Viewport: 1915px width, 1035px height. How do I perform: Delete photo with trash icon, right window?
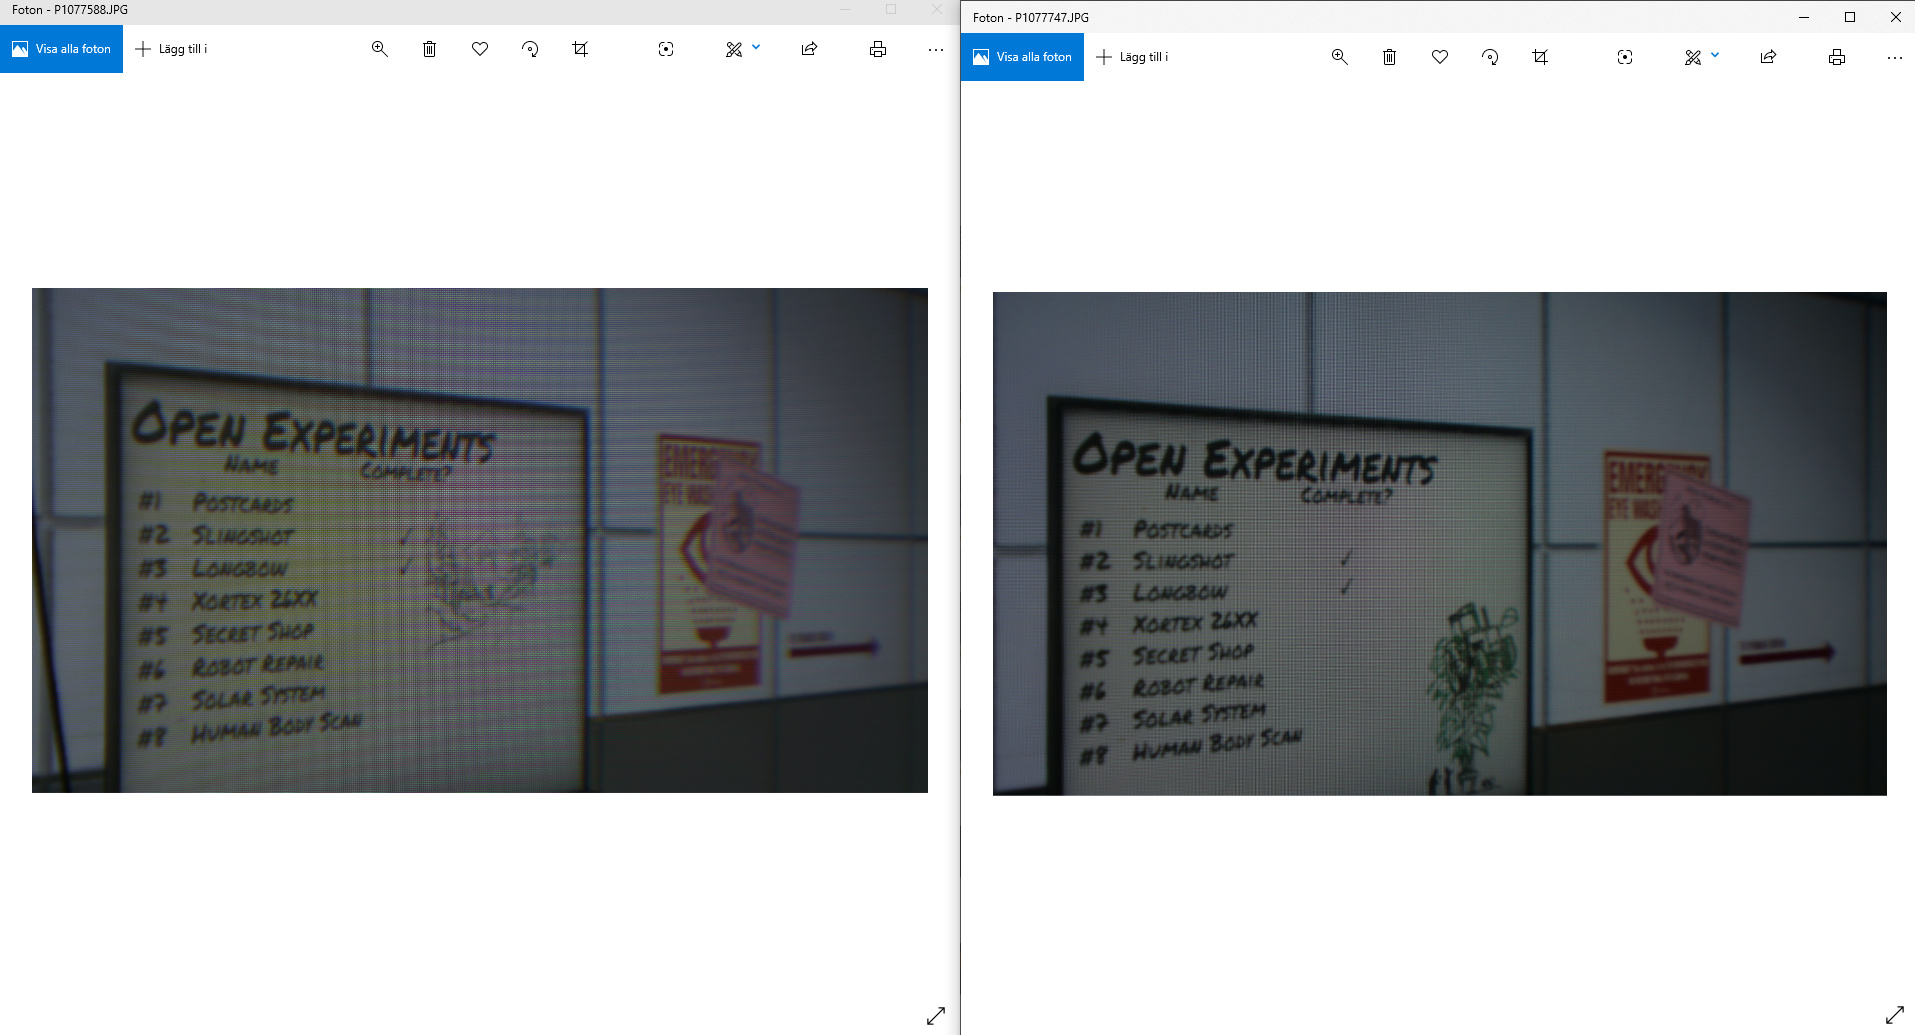[1389, 57]
